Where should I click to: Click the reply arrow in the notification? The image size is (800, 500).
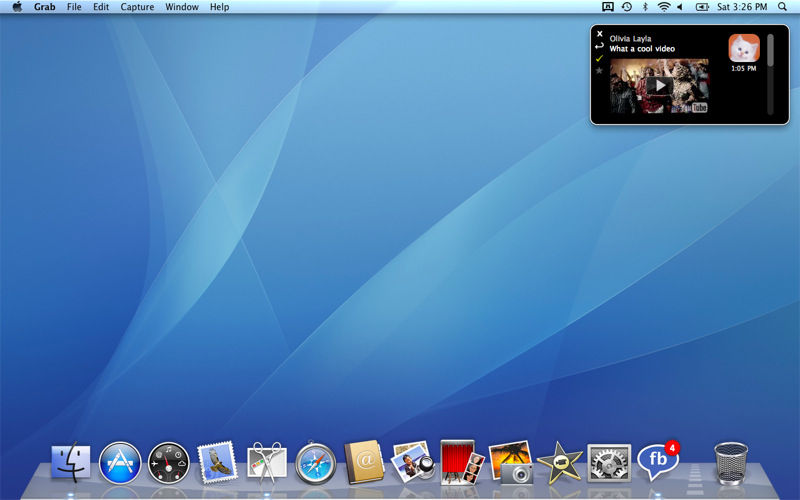point(599,46)
